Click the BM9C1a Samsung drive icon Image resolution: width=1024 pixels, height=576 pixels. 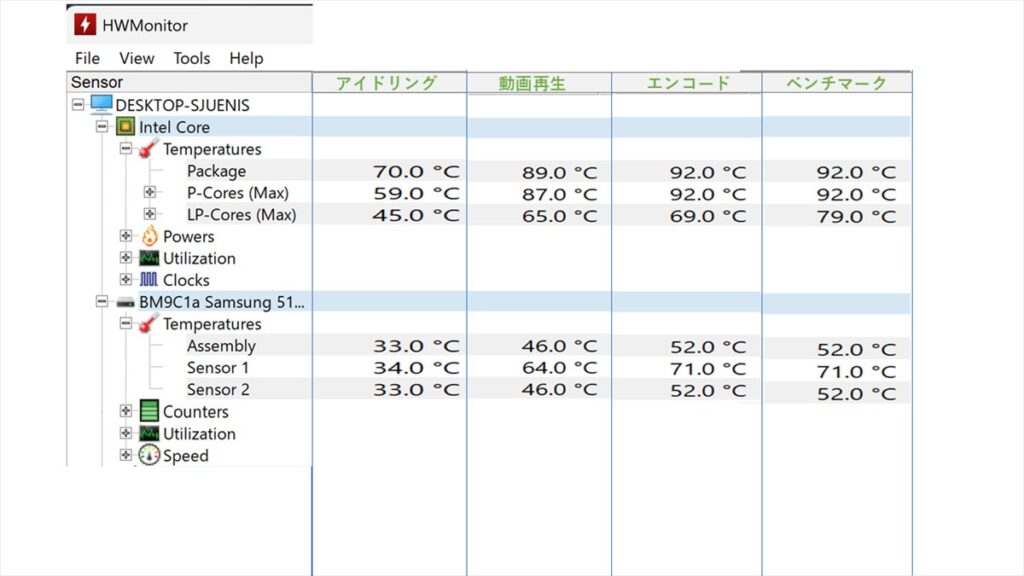[125, 302]
